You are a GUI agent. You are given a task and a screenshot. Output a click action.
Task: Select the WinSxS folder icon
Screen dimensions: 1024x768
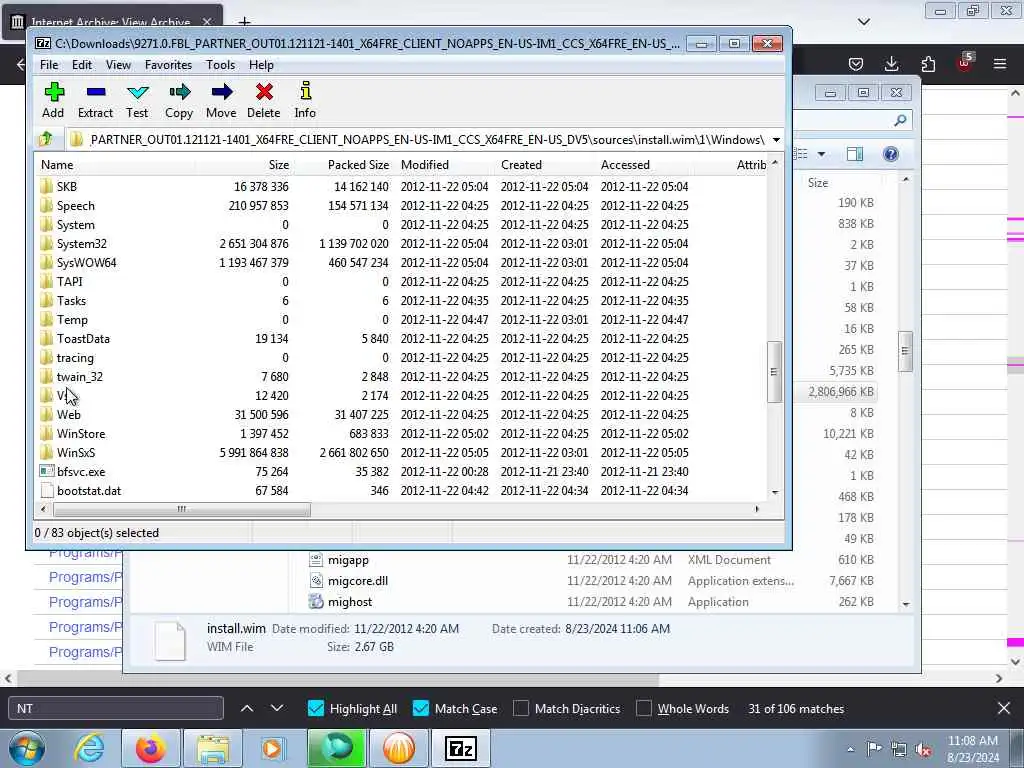[x=46, y=452]
